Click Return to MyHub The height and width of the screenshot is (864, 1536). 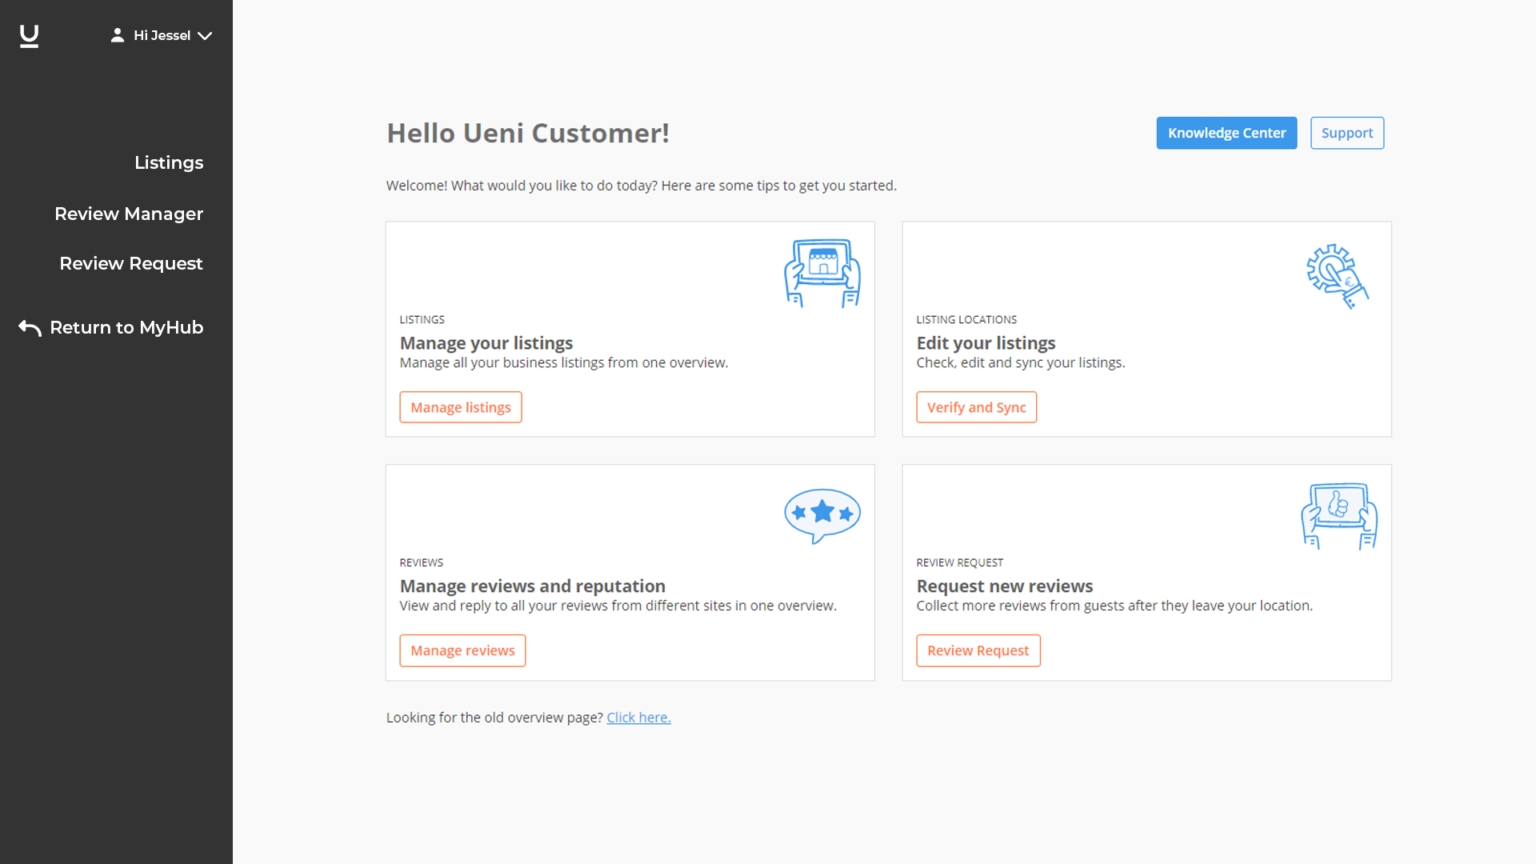pos(126,327)
